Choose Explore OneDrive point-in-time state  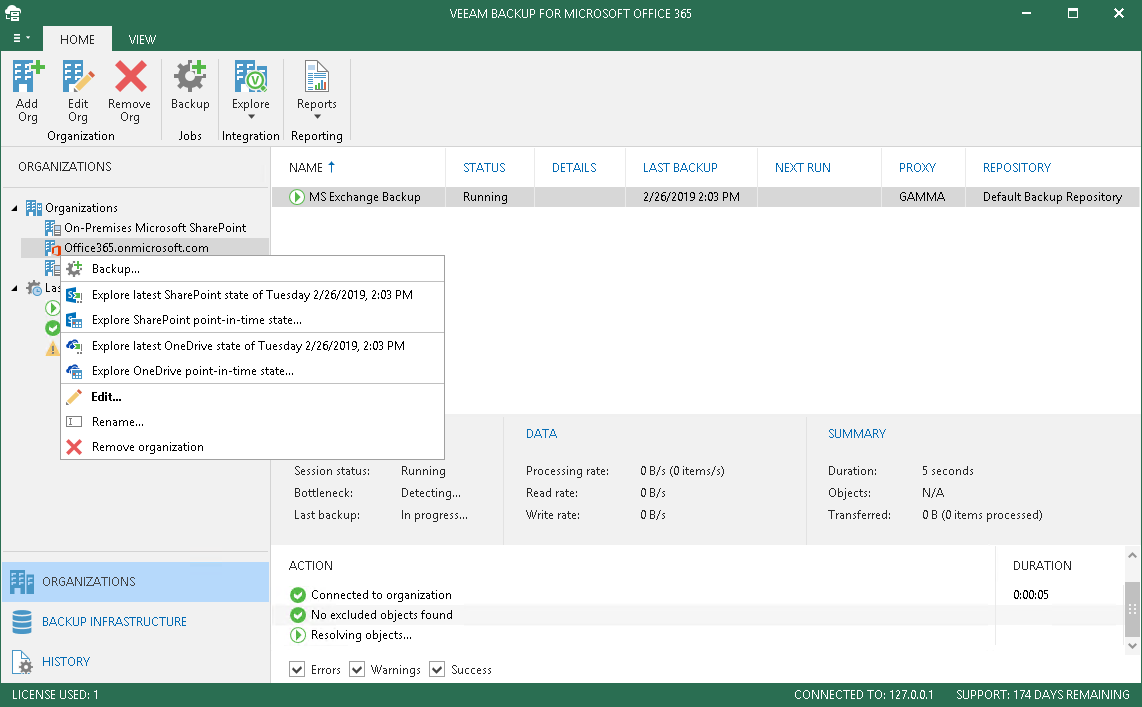coord(253,371)
